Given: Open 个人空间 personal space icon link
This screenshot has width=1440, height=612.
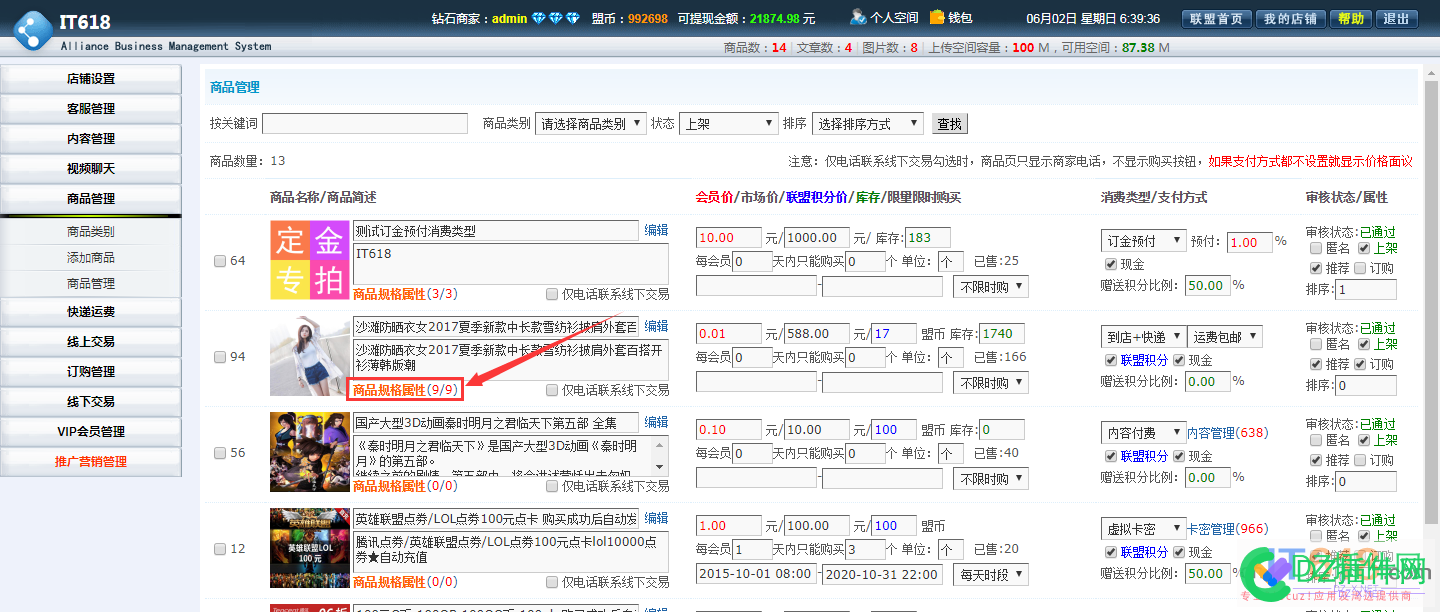Looking at the screenshot, I should 858,17.
